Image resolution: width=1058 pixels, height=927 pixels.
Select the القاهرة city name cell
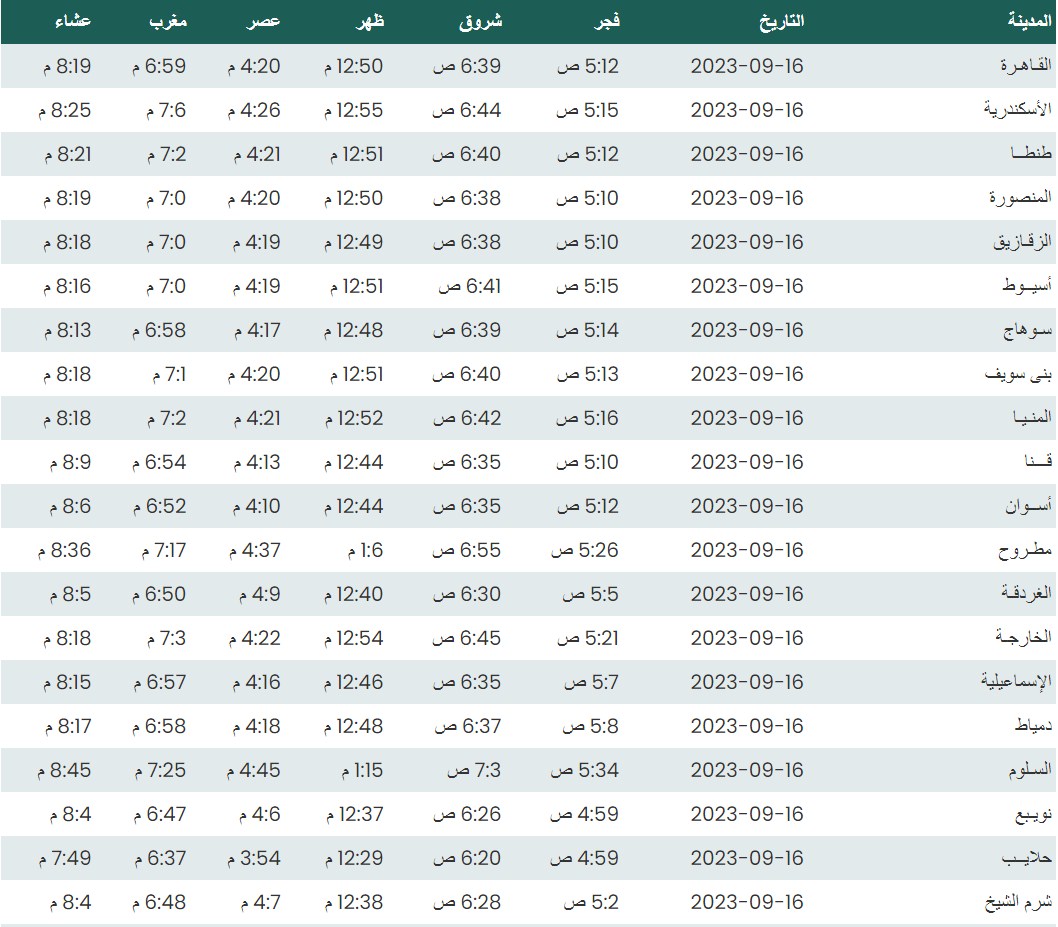click(x=1026, y=66)
